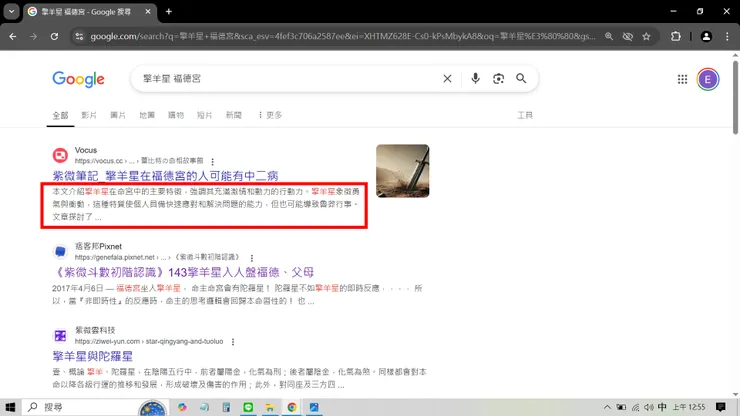Screen dimensions: 740x416
Task: Switch to the 新聞 tab
Action: point(234,115)
